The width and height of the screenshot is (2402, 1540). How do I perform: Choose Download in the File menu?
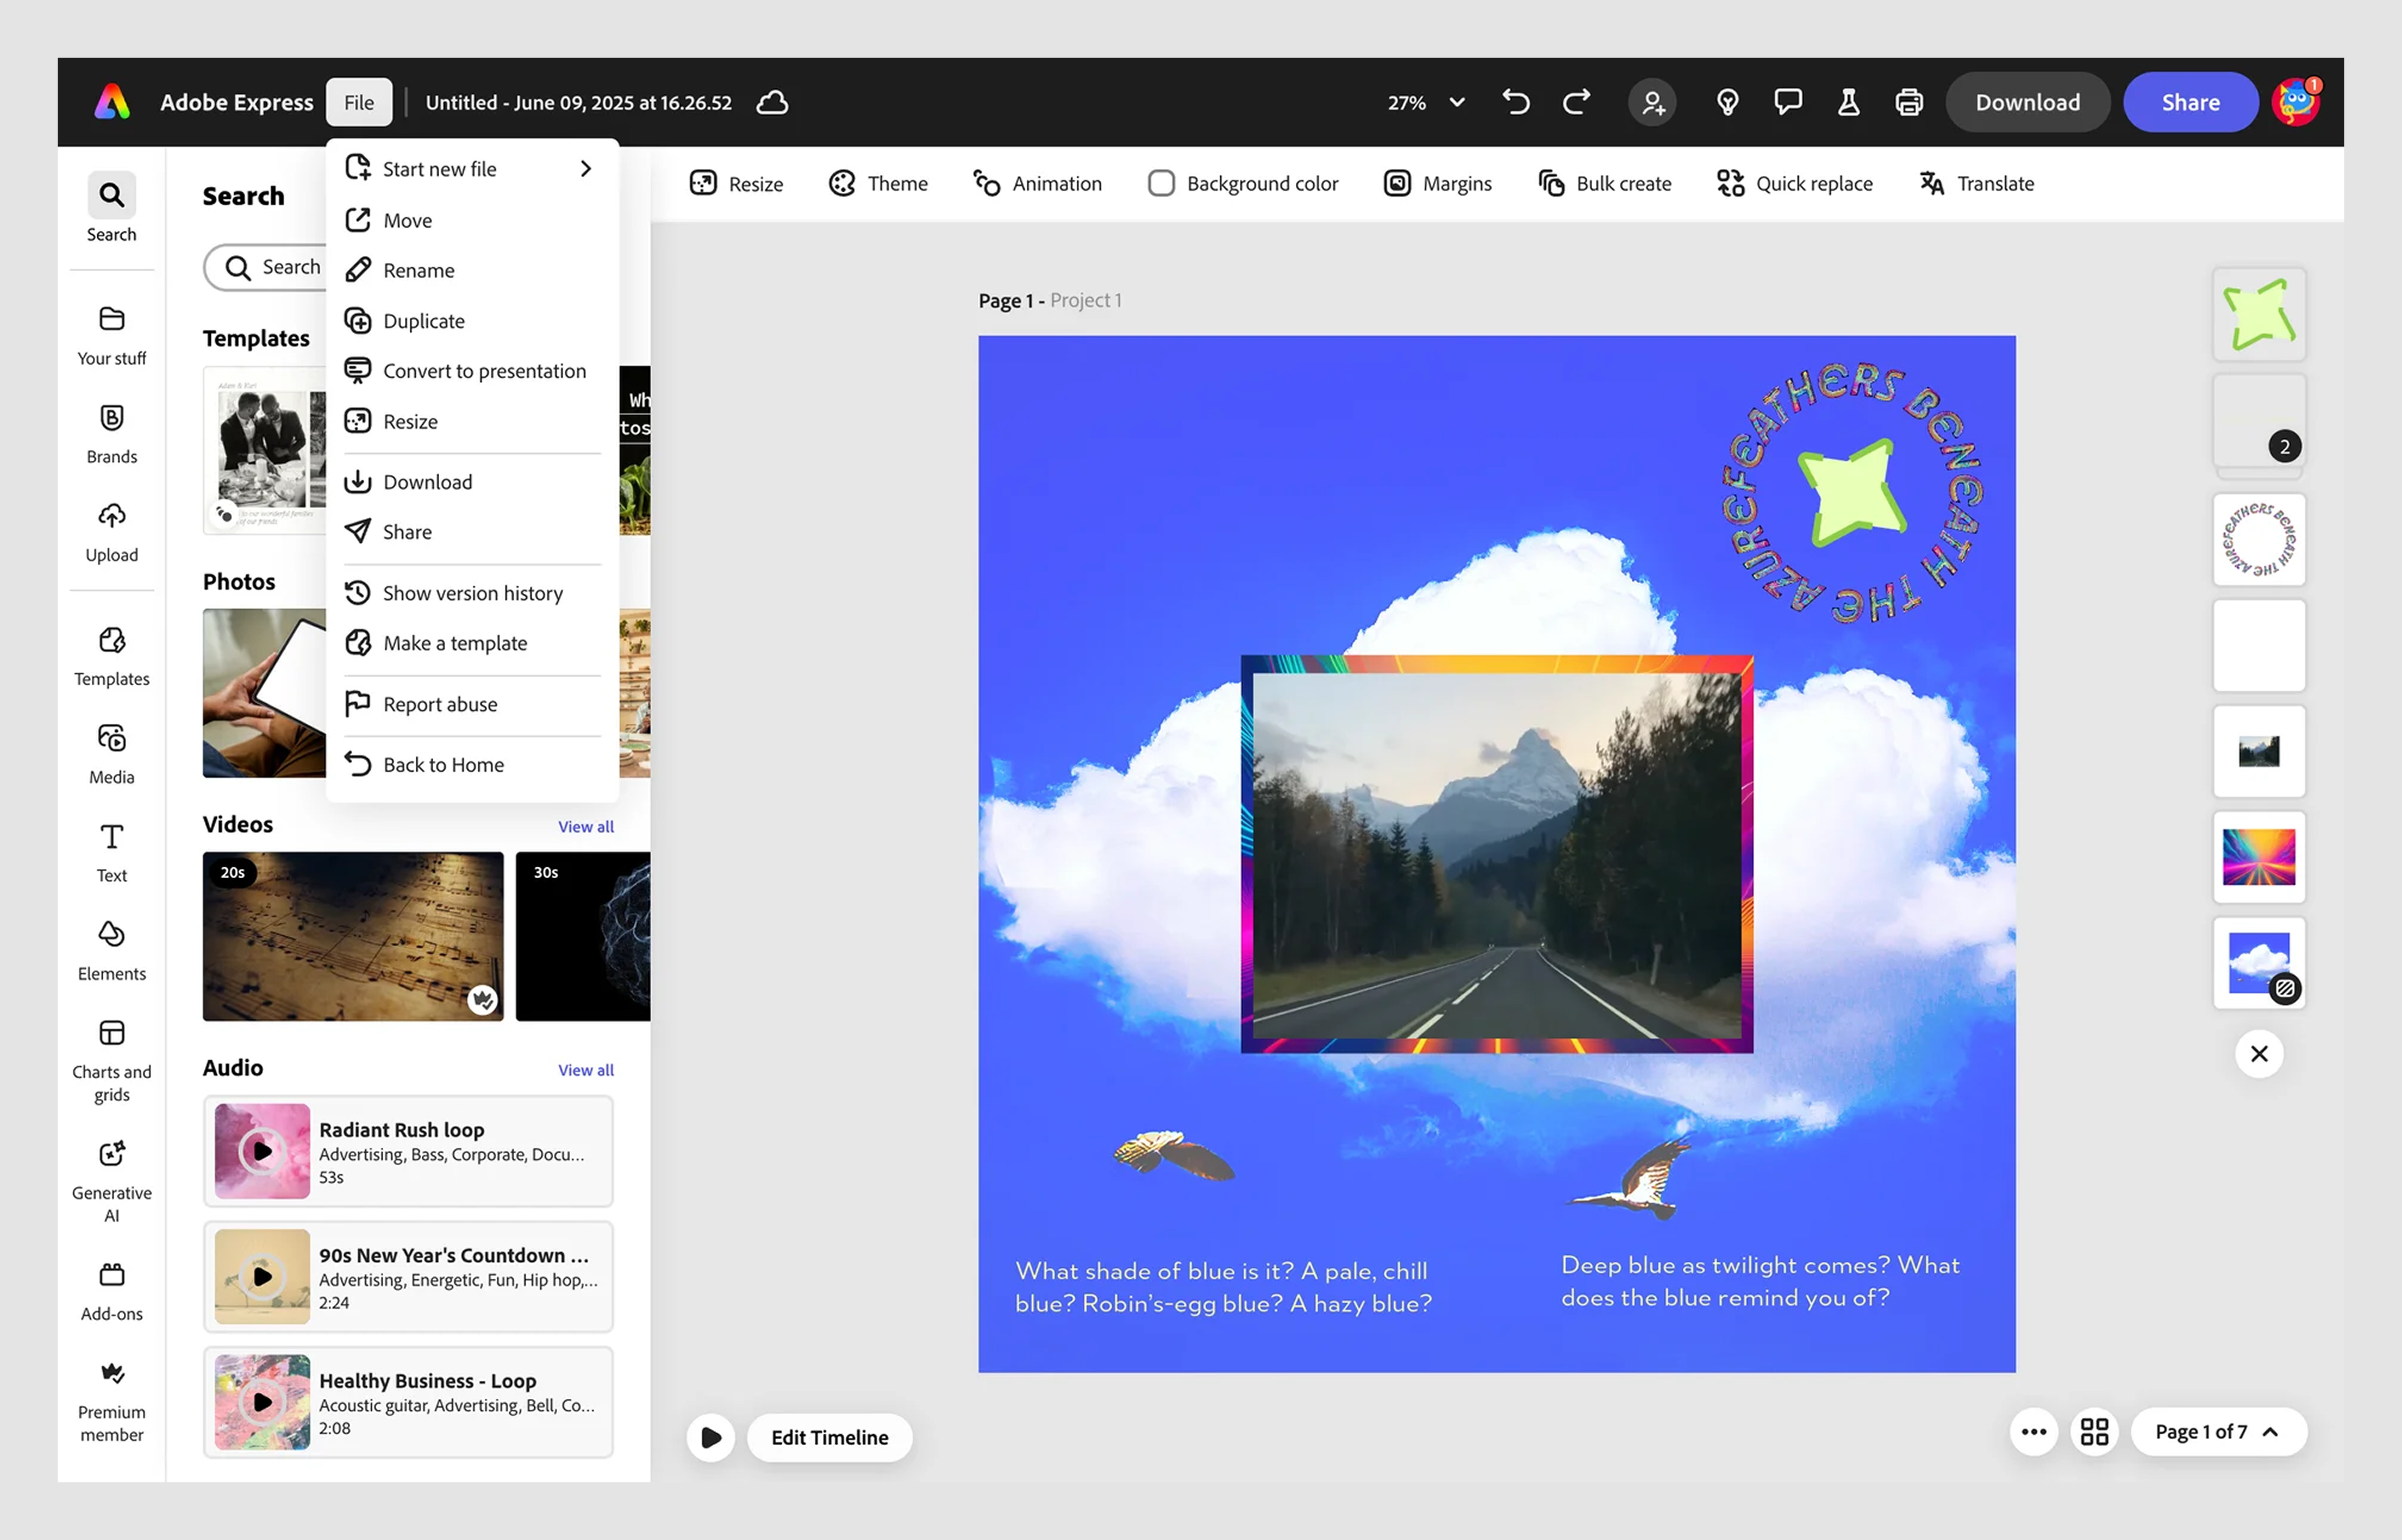pyautogui.click(x=472, y=482)
